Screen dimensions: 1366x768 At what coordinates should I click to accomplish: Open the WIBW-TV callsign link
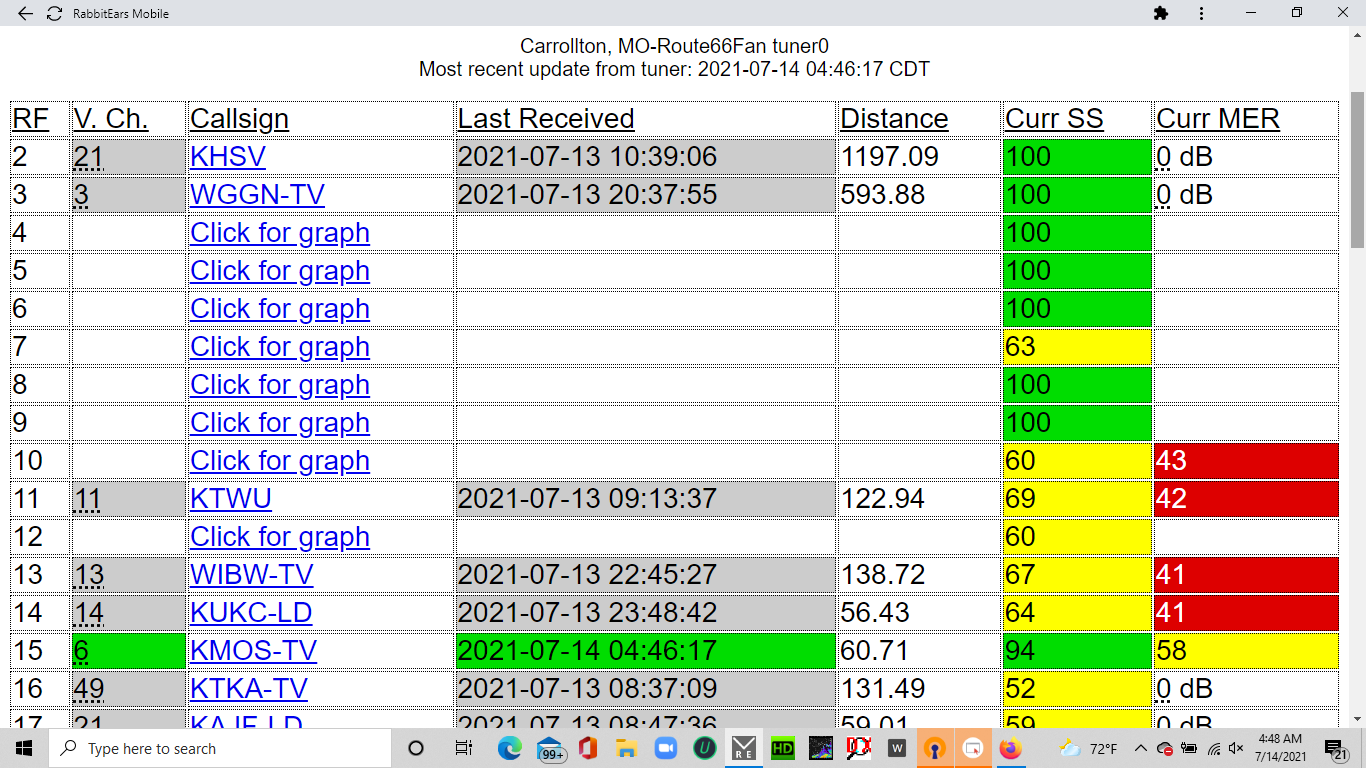pyautogui.click(x=252, y=575)
